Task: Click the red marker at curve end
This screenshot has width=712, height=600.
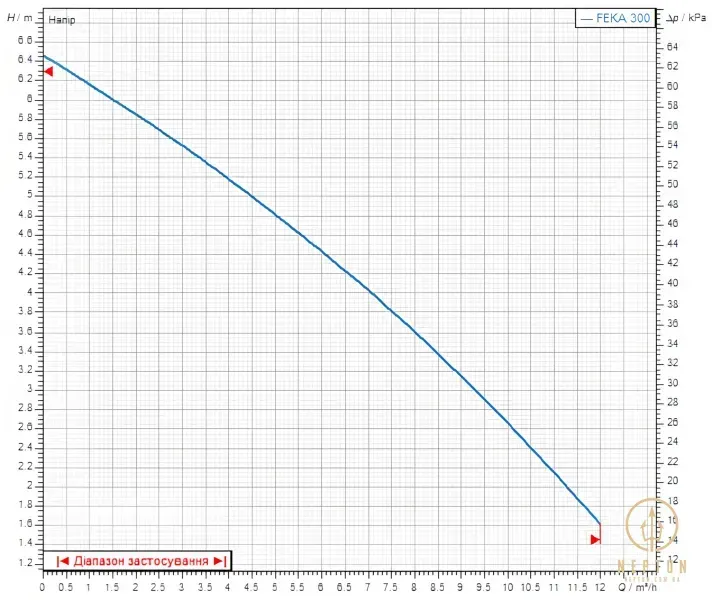Action: (595, 540)
